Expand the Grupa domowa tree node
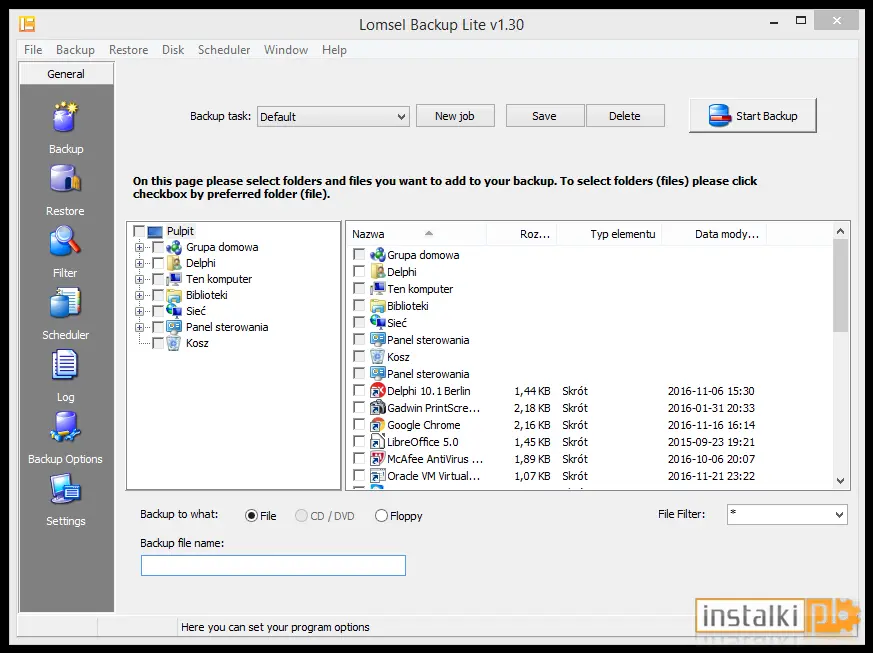 139,247
